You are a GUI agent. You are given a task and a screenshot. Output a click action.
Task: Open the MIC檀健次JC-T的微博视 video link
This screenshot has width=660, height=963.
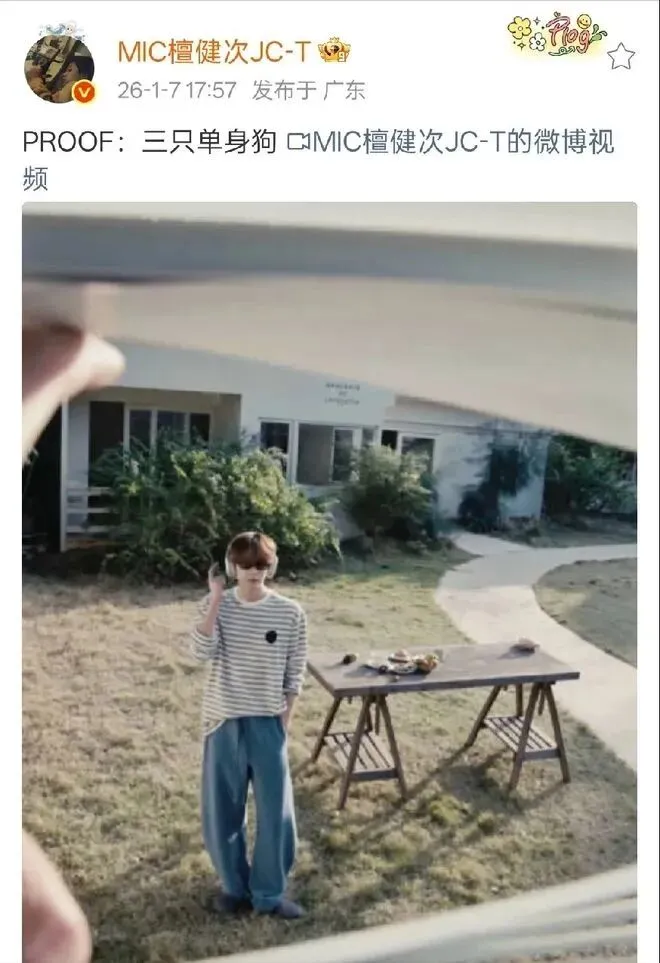tap(463, 142)
